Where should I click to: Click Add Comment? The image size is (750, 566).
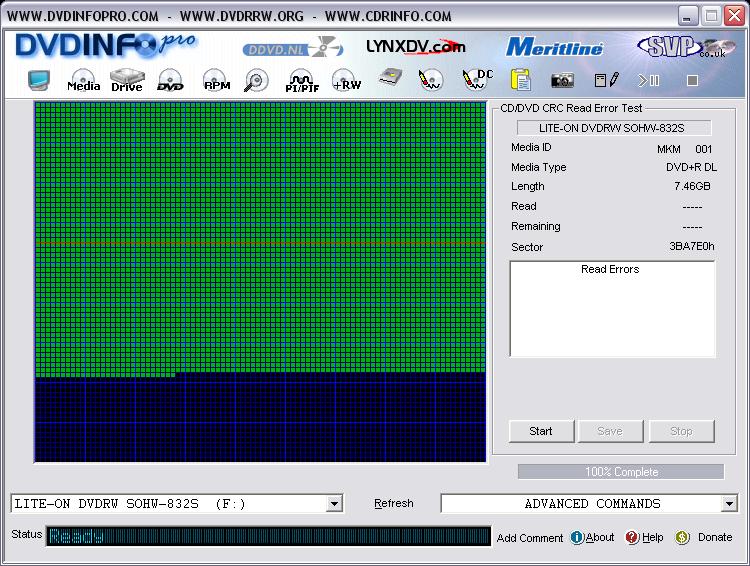click(x=530, y=538)
